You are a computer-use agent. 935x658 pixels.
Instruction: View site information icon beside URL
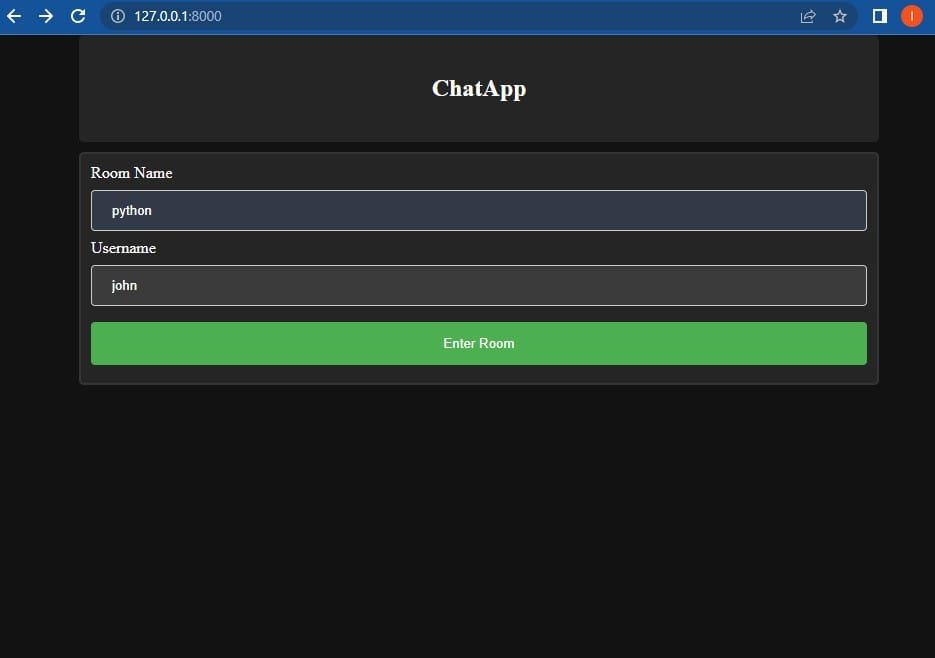117,16
